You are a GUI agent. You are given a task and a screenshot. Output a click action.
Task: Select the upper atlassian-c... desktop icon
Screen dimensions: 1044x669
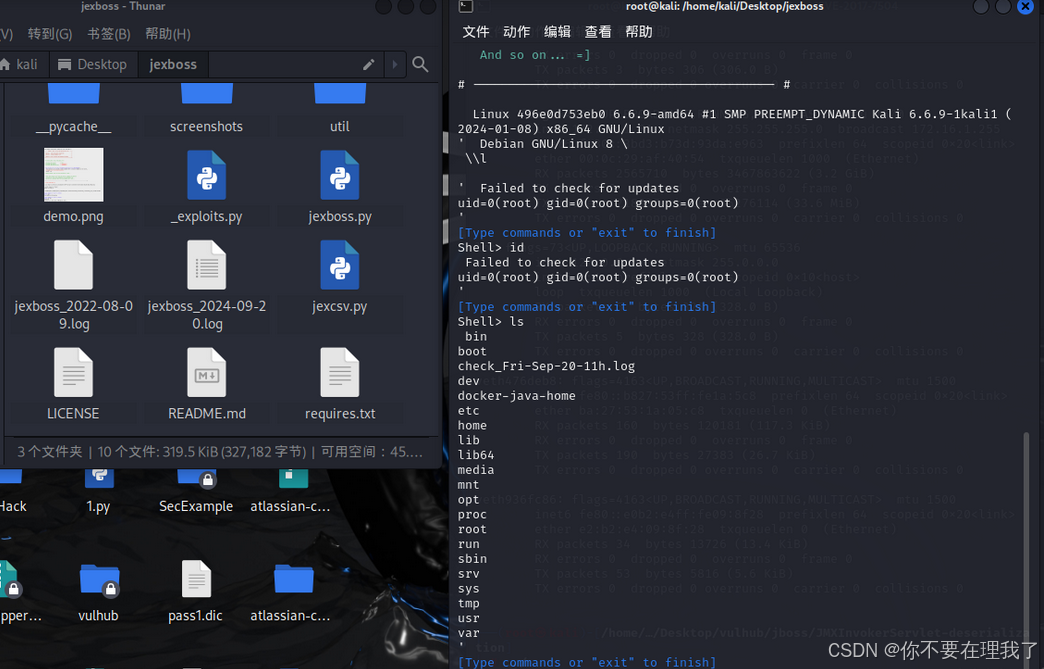pos(294,477)
